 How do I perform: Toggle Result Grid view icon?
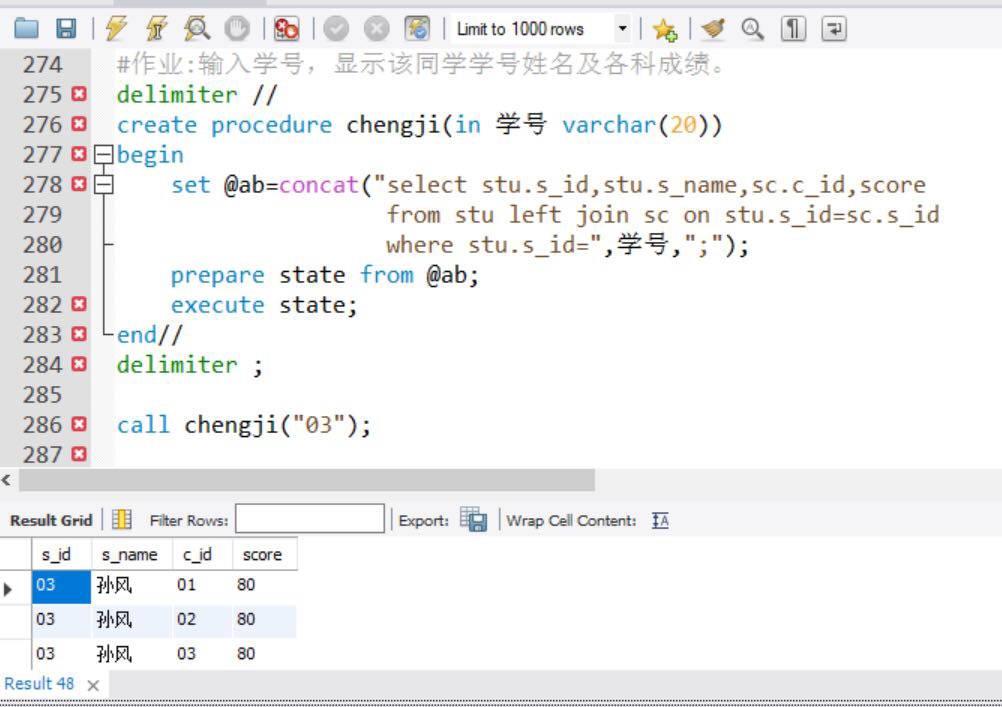click(x=121, y=520)
